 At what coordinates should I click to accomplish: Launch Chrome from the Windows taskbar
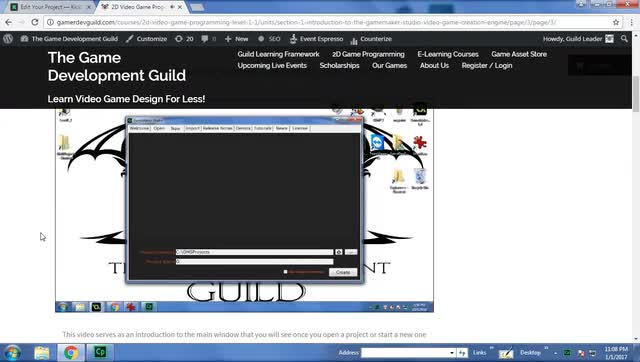(x=71, y=353)
